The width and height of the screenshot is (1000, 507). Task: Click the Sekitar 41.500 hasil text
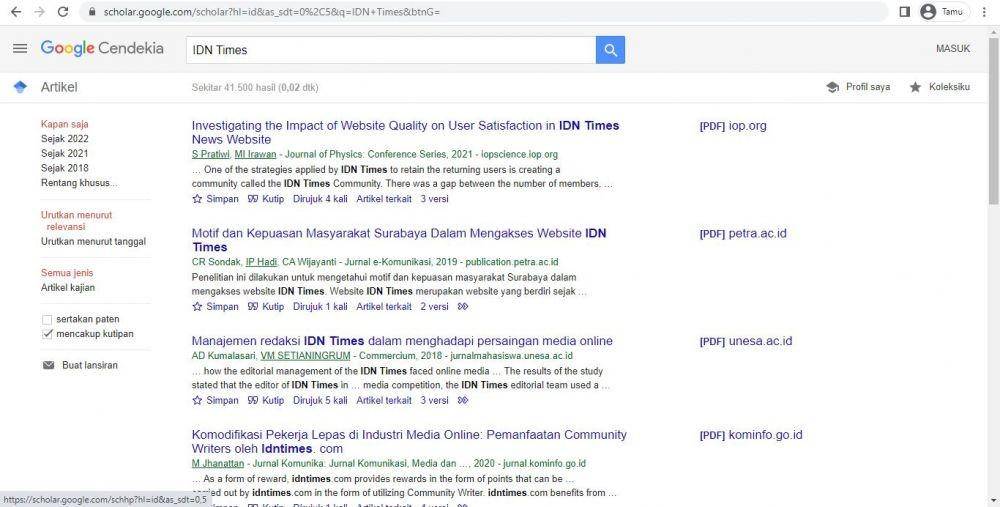tap(255, 87)
